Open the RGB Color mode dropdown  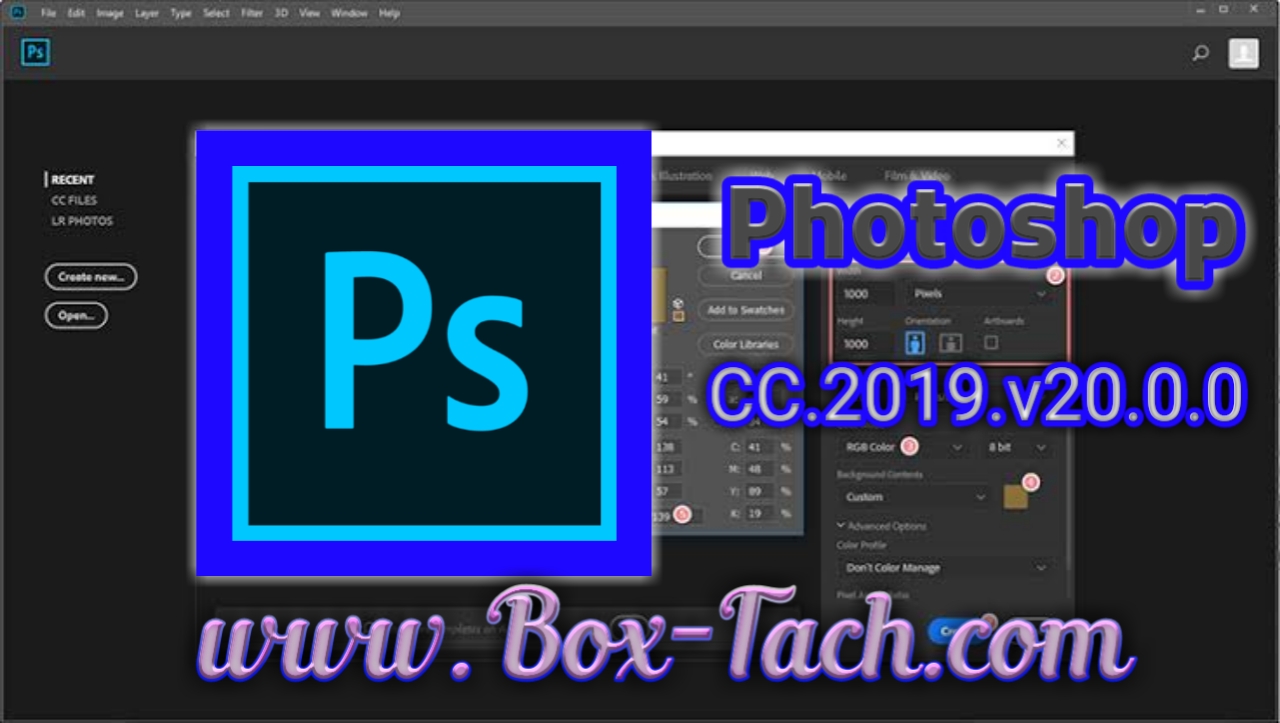pyautogui.click(x=903, y=447)
